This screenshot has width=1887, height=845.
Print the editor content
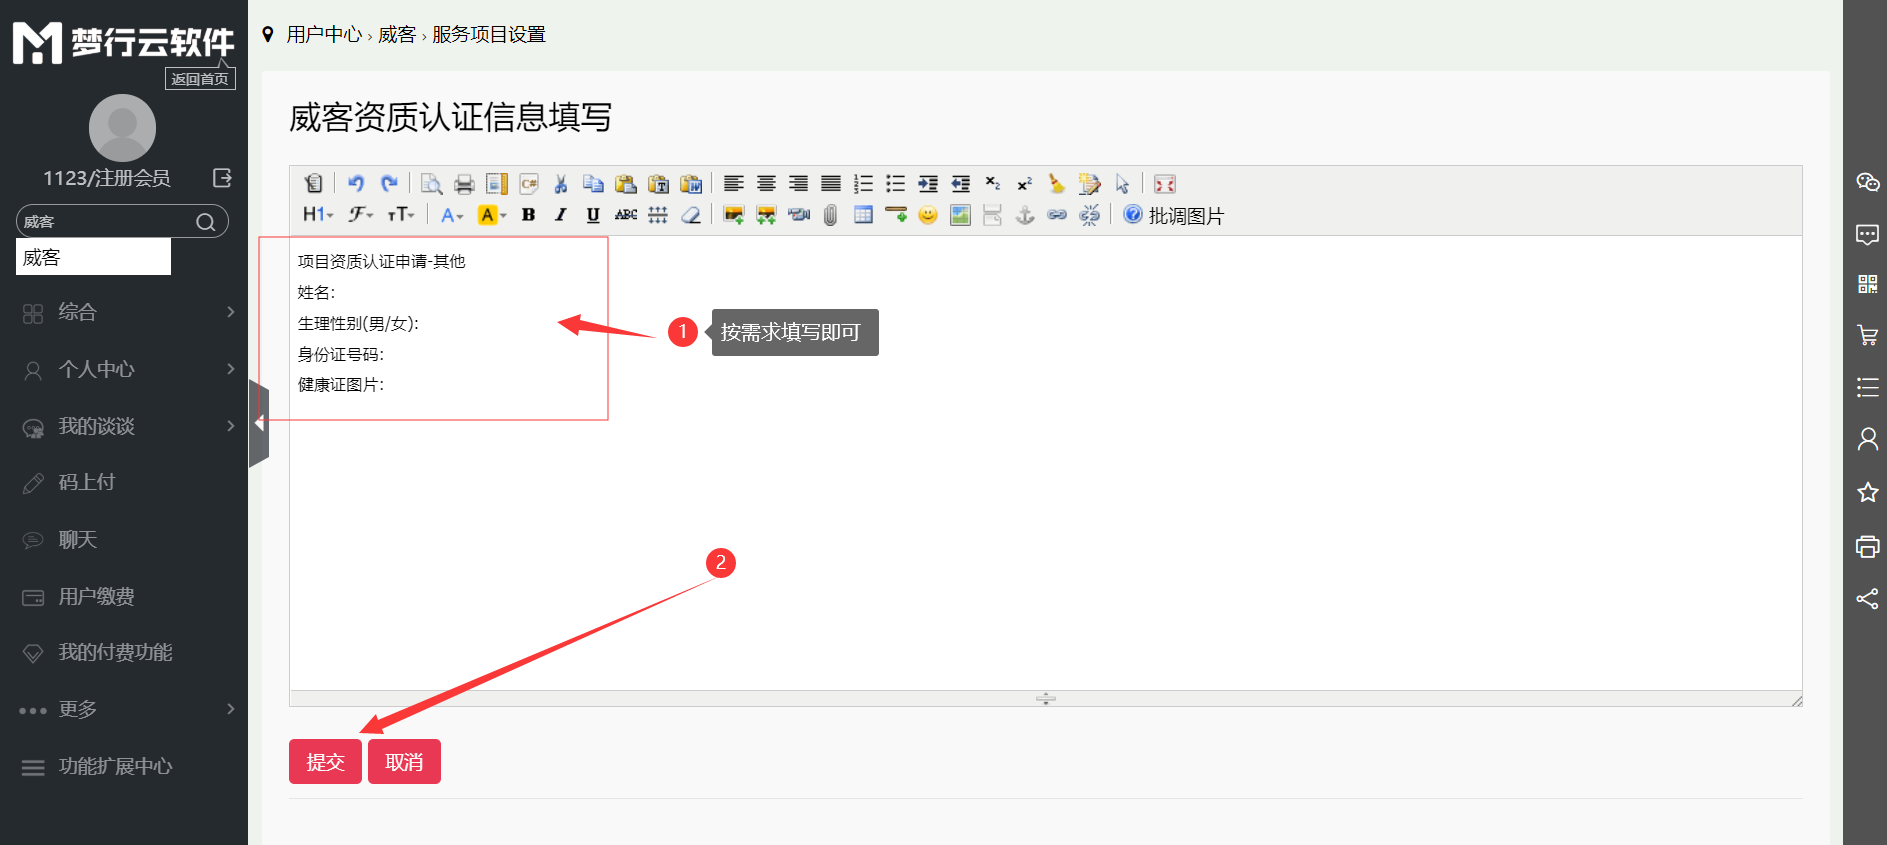coord(464,184)
